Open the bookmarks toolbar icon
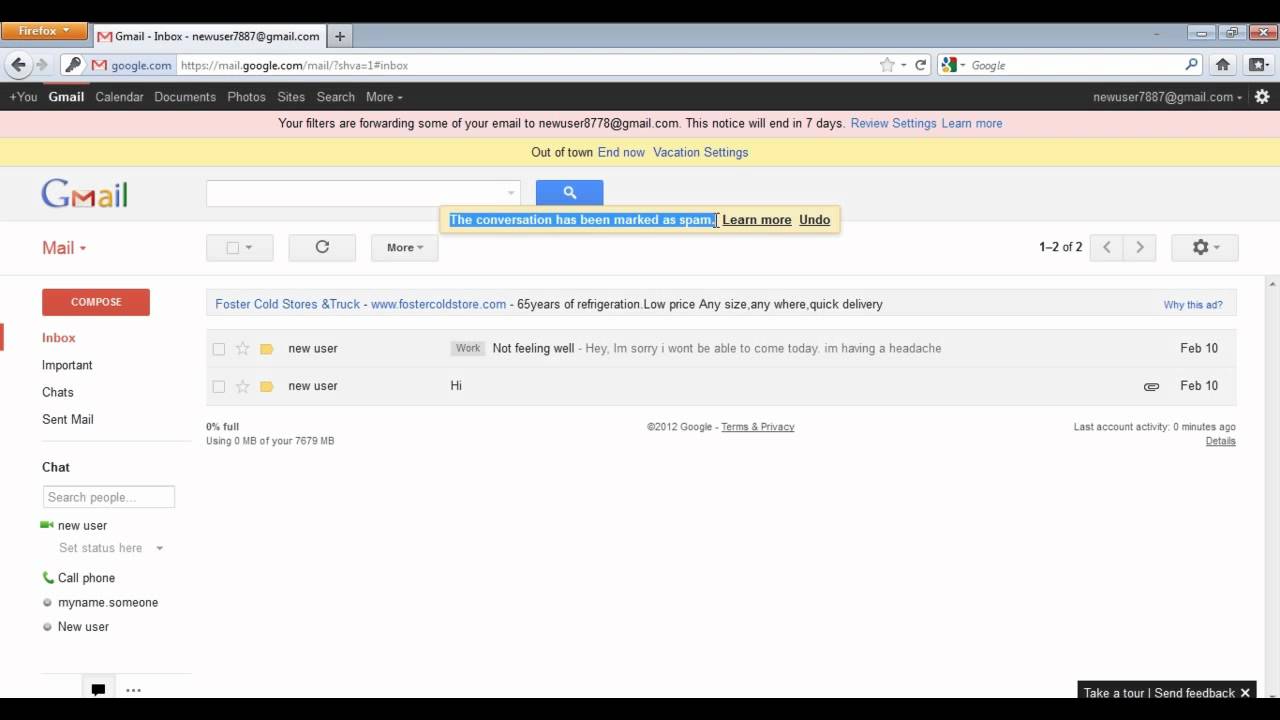 [1257, 65]
